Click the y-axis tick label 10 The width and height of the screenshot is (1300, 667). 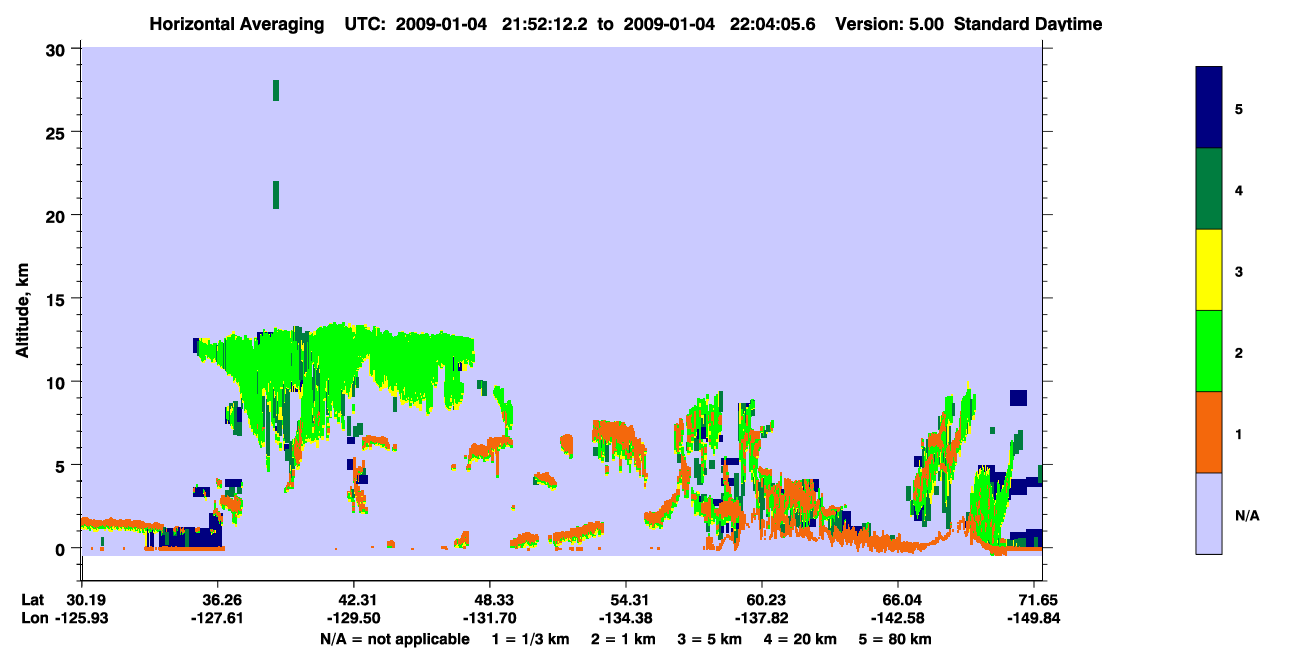(x=57, y=382)
